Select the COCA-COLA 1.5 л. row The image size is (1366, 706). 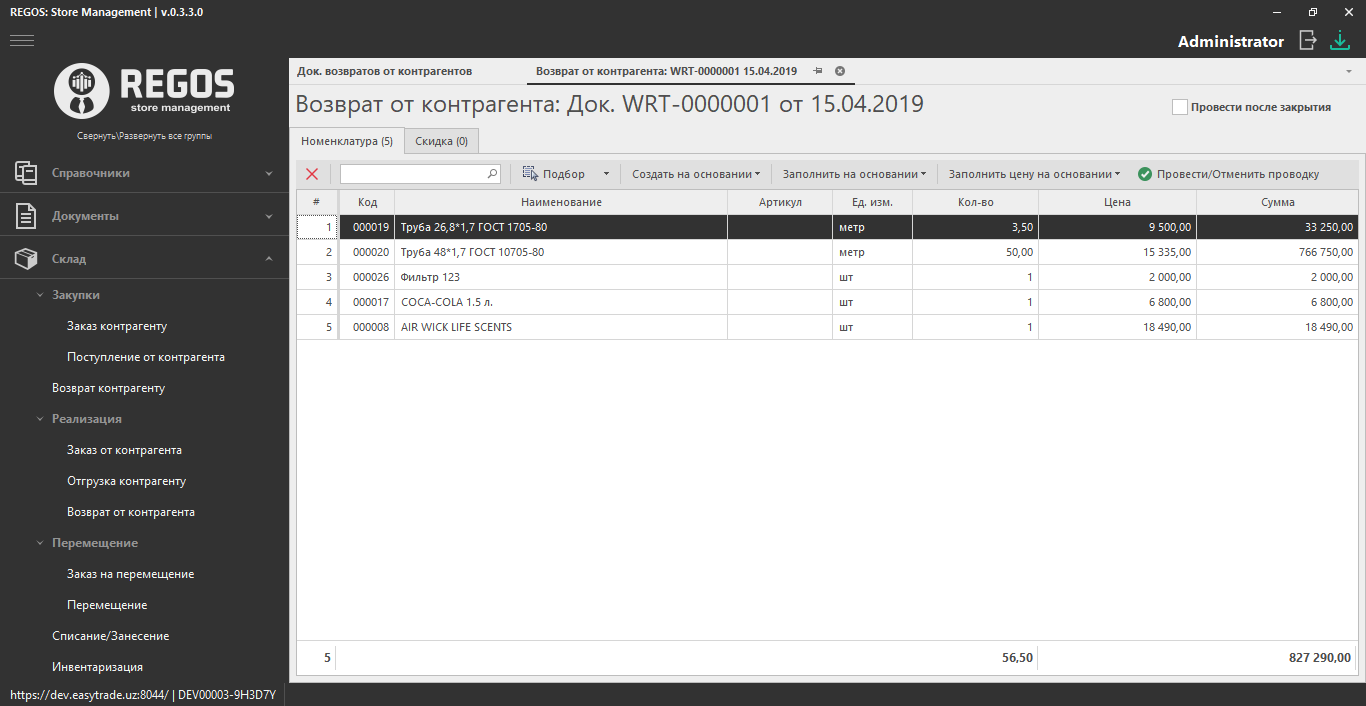(x=560, y=302)
